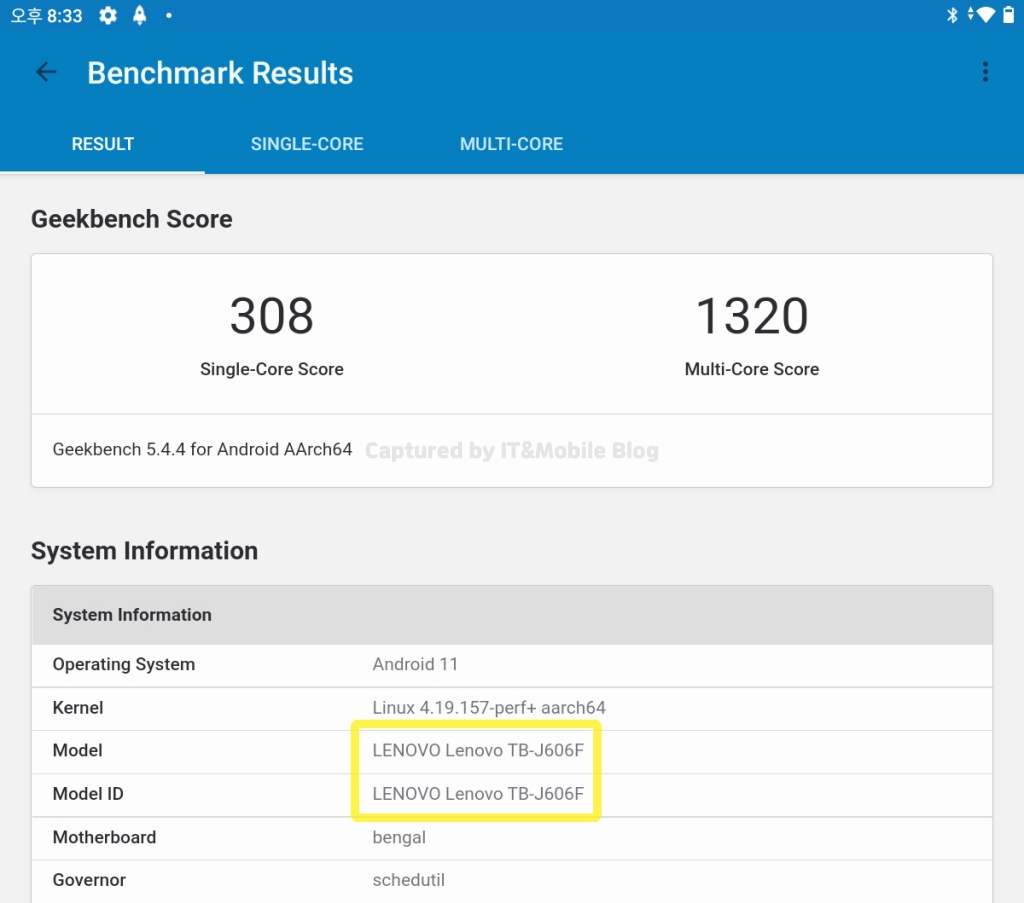Open the three-dot overflow menu

(985, 72)
